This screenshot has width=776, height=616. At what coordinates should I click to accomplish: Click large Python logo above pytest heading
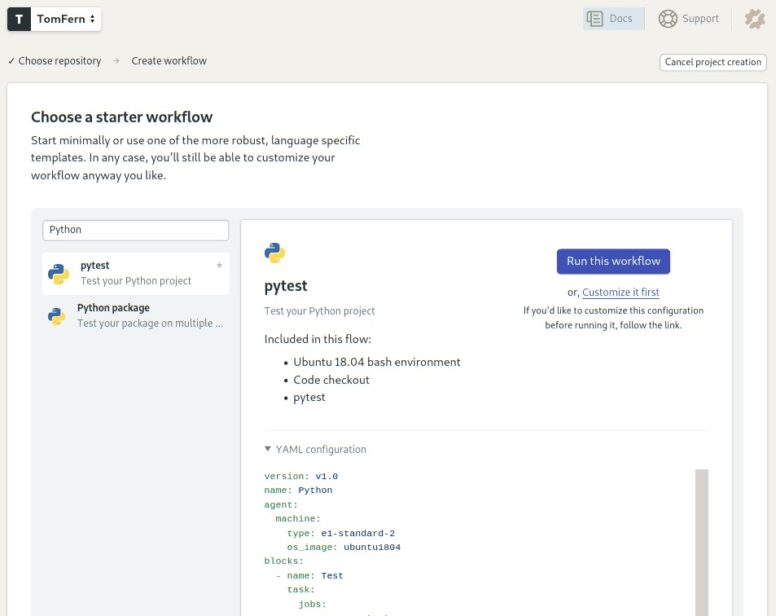click(x=275, y=253)
